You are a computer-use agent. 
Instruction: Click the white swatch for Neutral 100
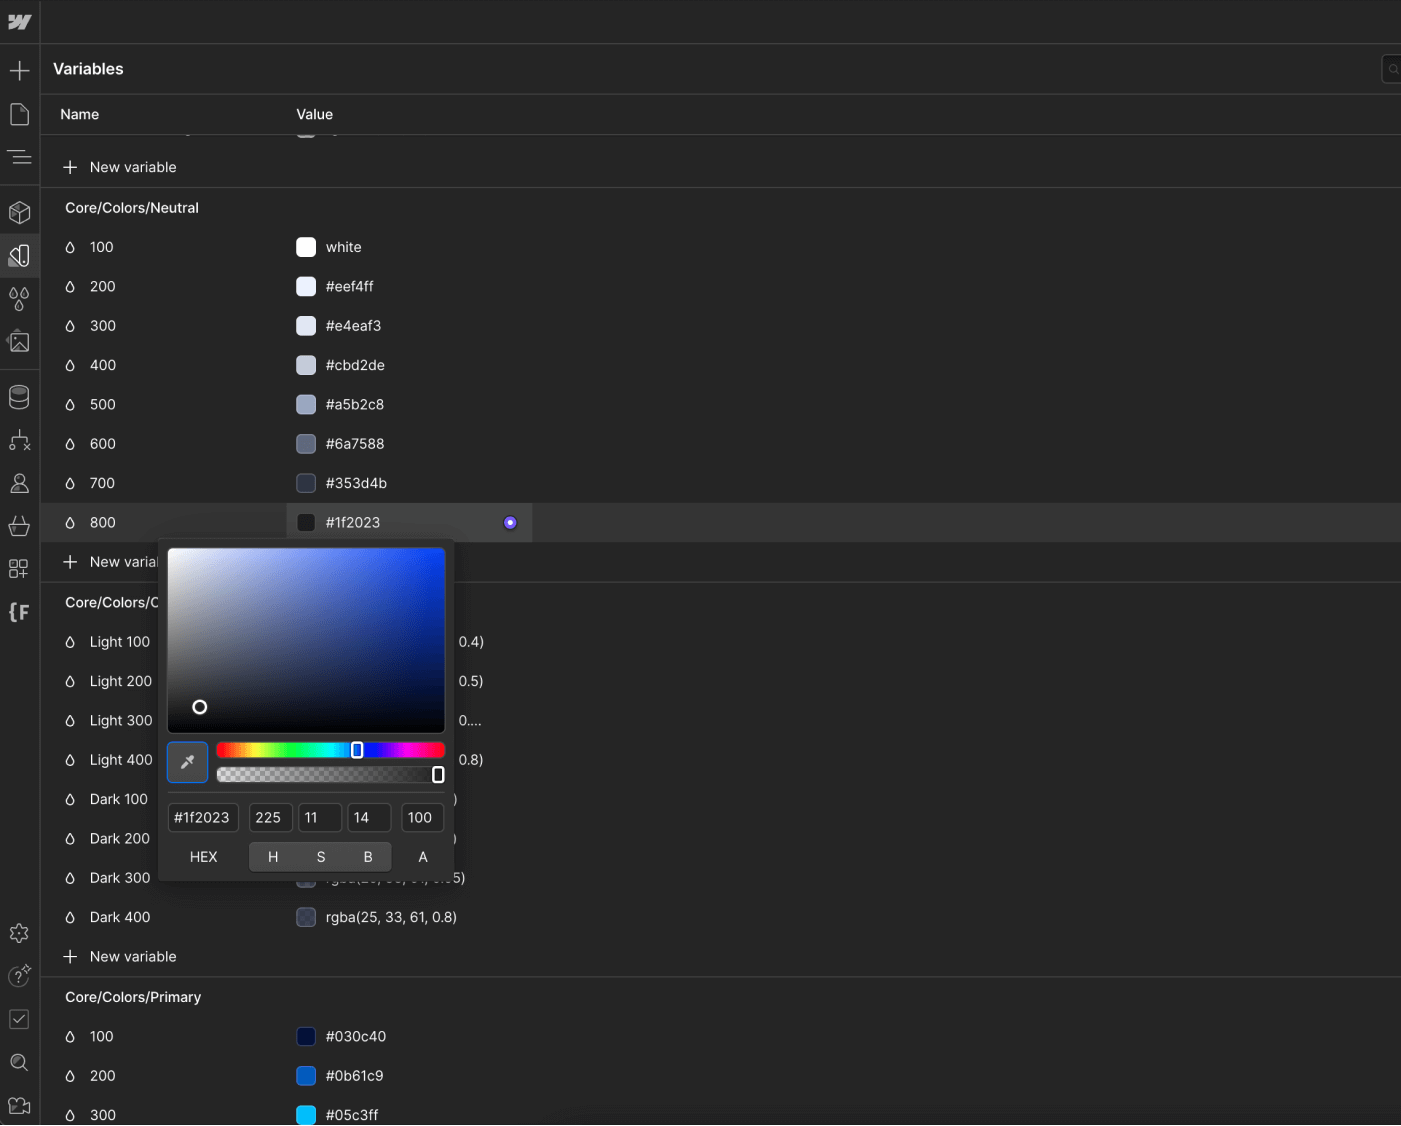pyautogui.click(x=306, y=247)
